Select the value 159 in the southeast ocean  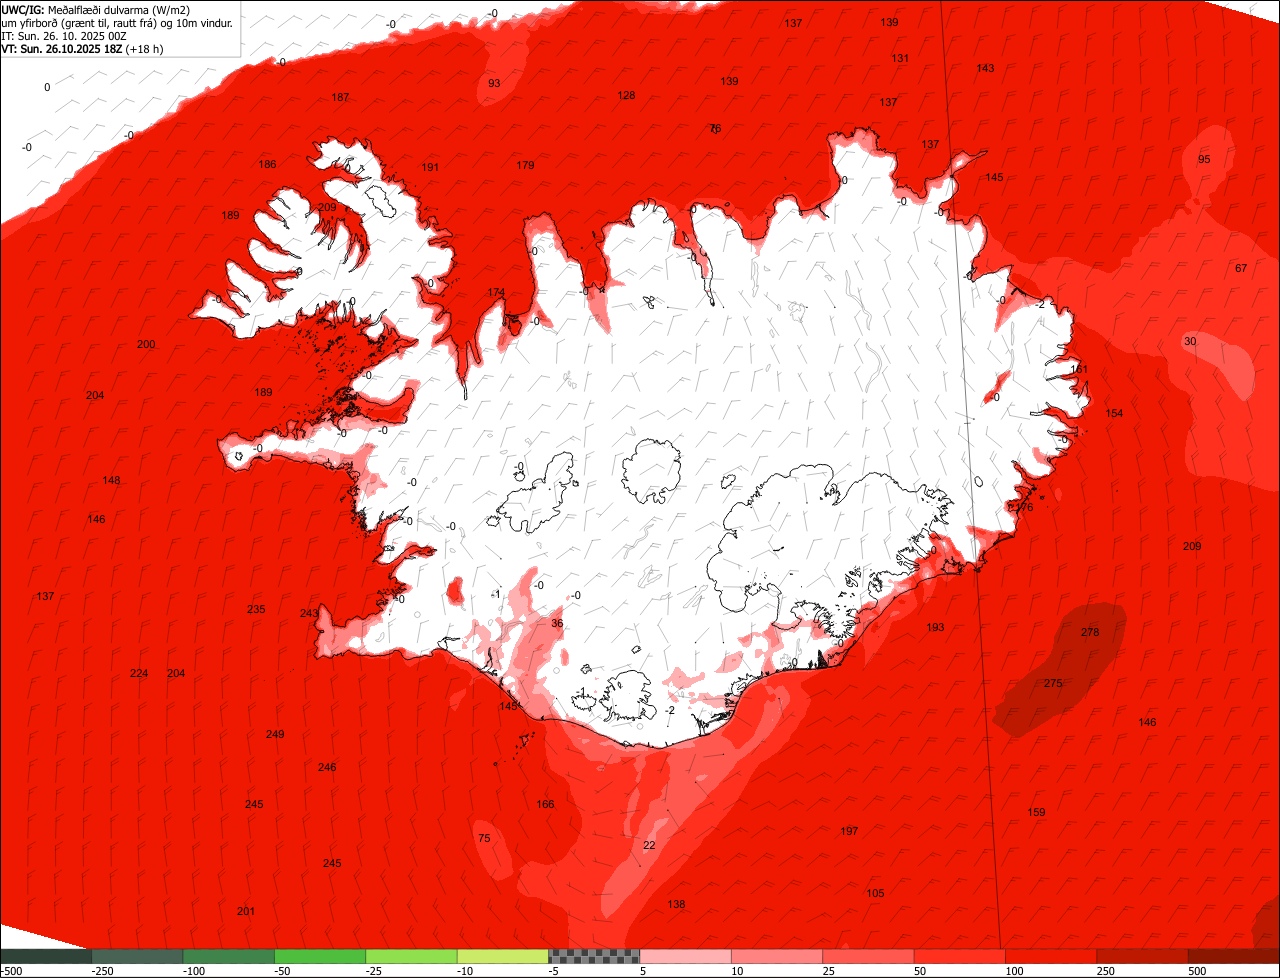click(1036, 812)
